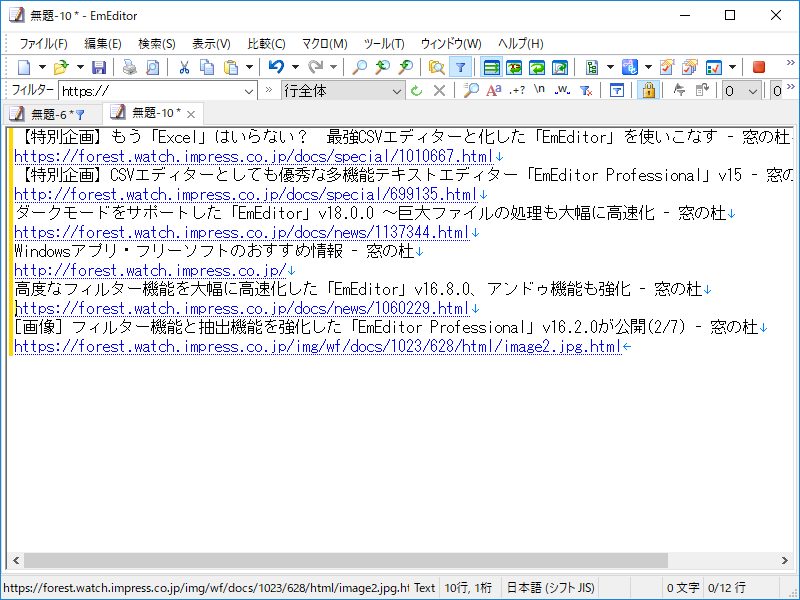Image resolution: width=800 pixels, height=600 pixels.
Task: Toggle Match Whole Word W button
Action: tap(562, 91)
